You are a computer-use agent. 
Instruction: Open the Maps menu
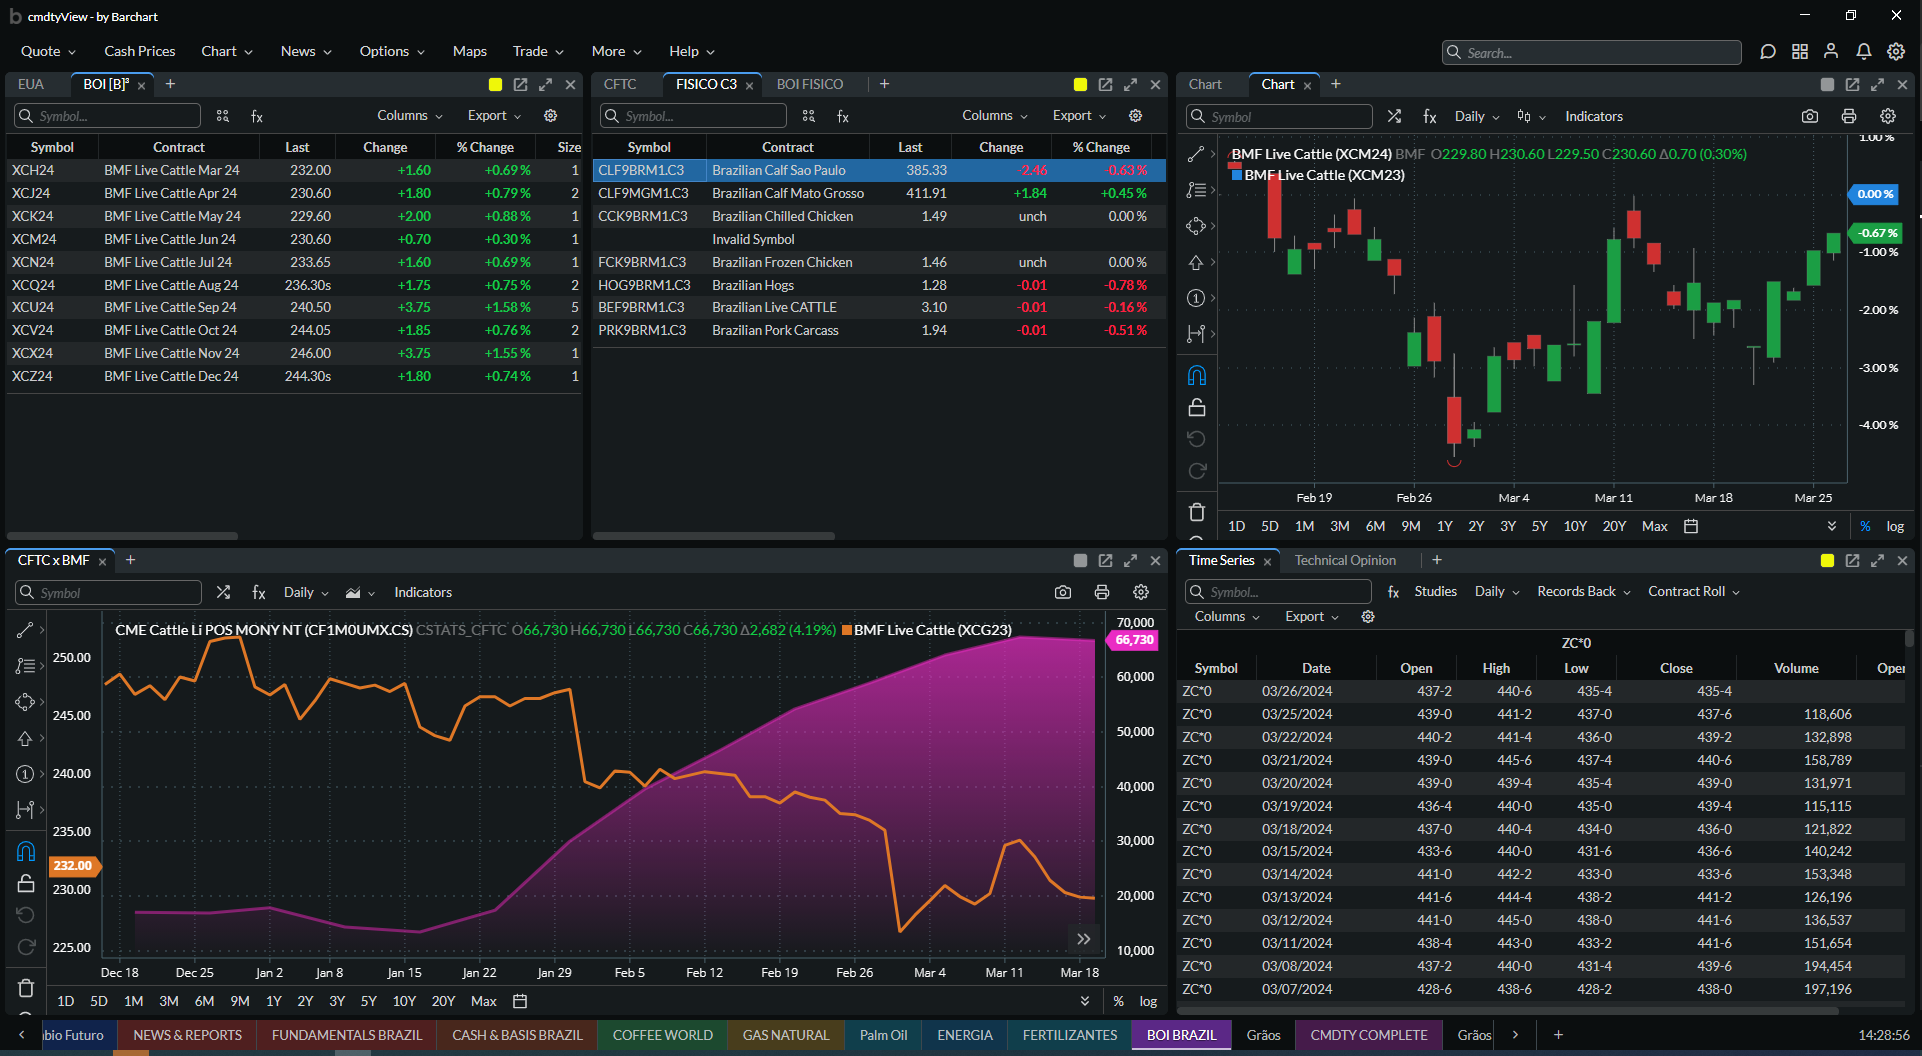coord(470,51)
